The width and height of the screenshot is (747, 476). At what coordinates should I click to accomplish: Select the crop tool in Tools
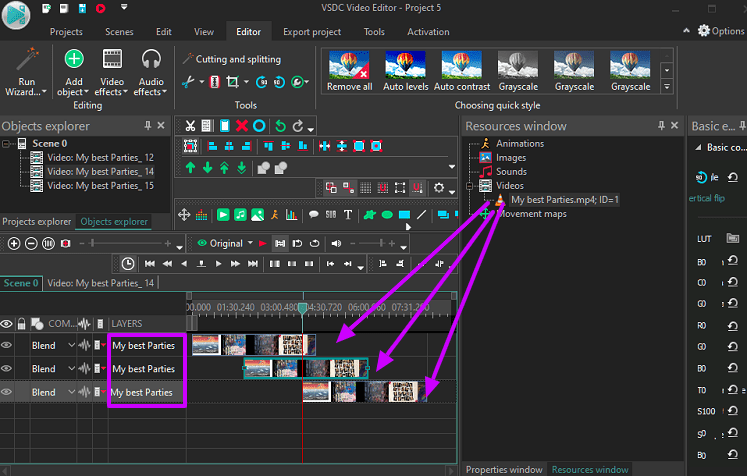pyautogui.click(x=232, y=82)
